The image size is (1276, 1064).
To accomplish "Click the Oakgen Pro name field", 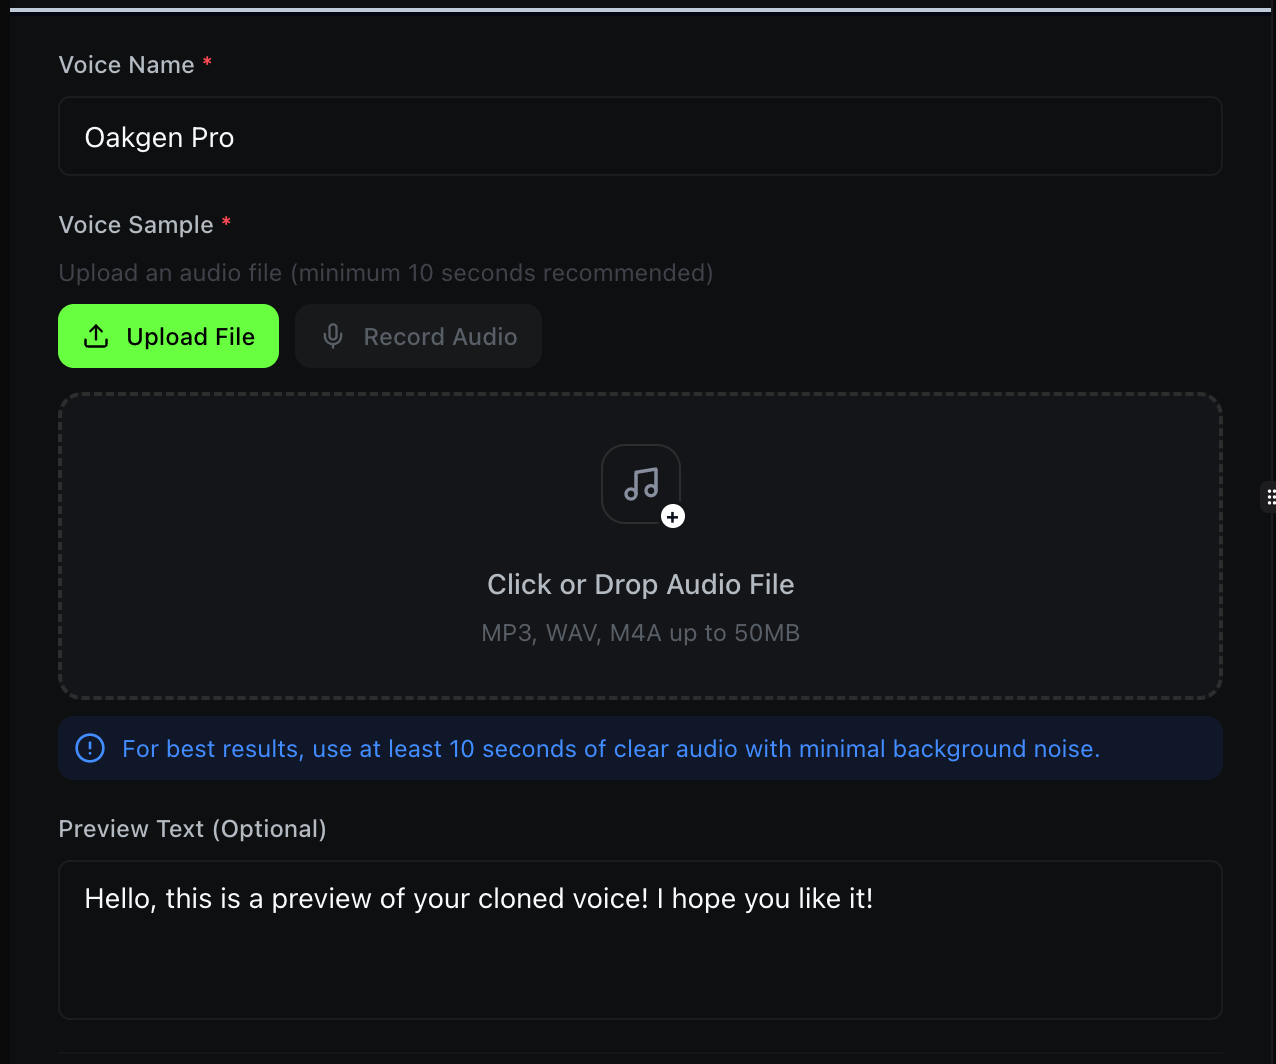I will 640,136.
